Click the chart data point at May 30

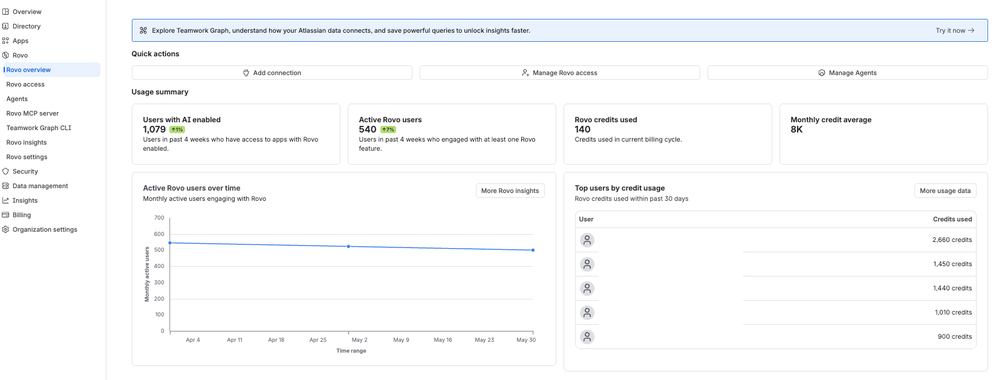click(533, 250)
